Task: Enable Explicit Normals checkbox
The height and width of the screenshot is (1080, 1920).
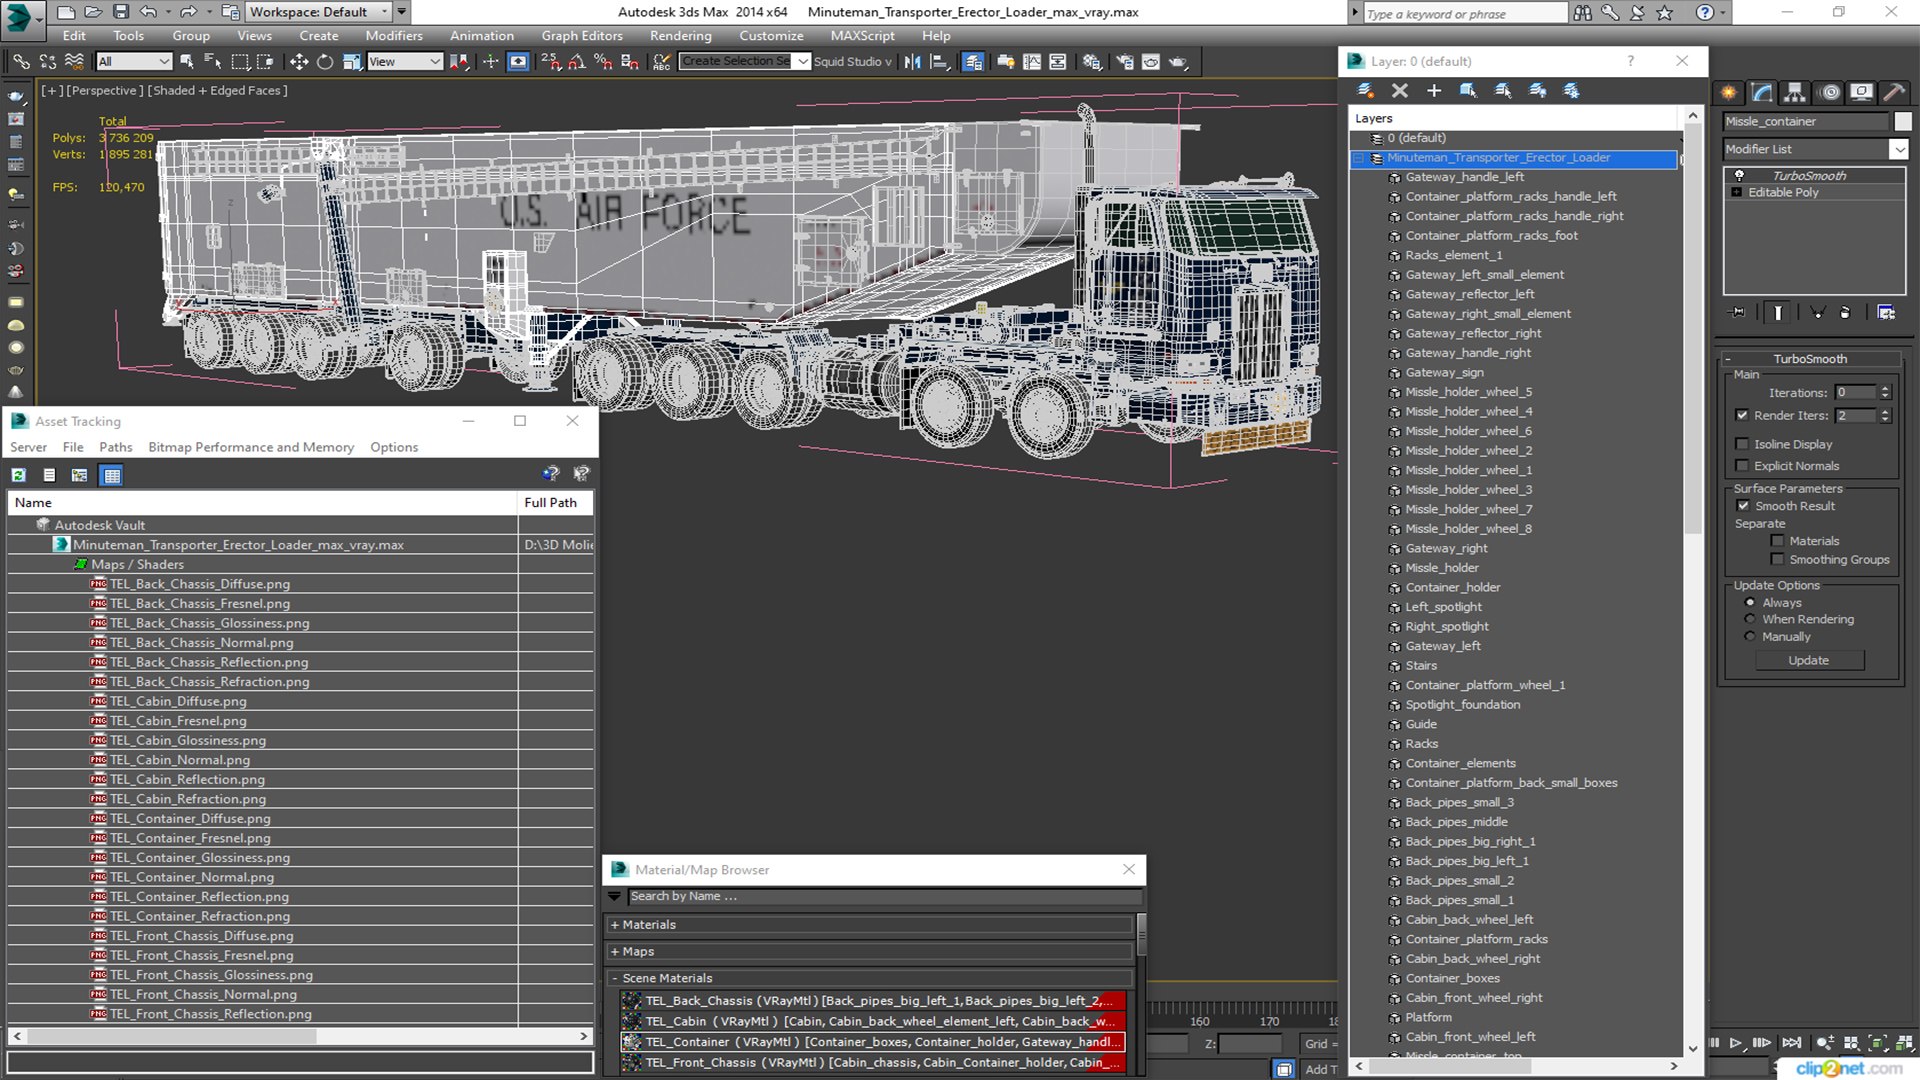Action: [x=1742, y=466]
